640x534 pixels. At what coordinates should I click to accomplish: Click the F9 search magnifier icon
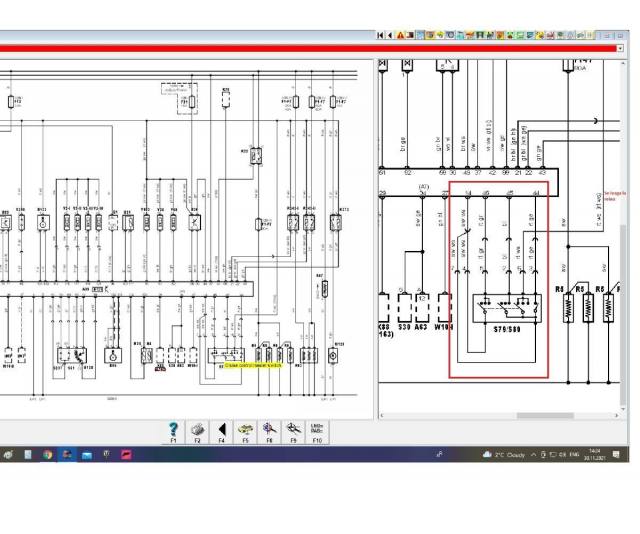[x=294, y=429]
